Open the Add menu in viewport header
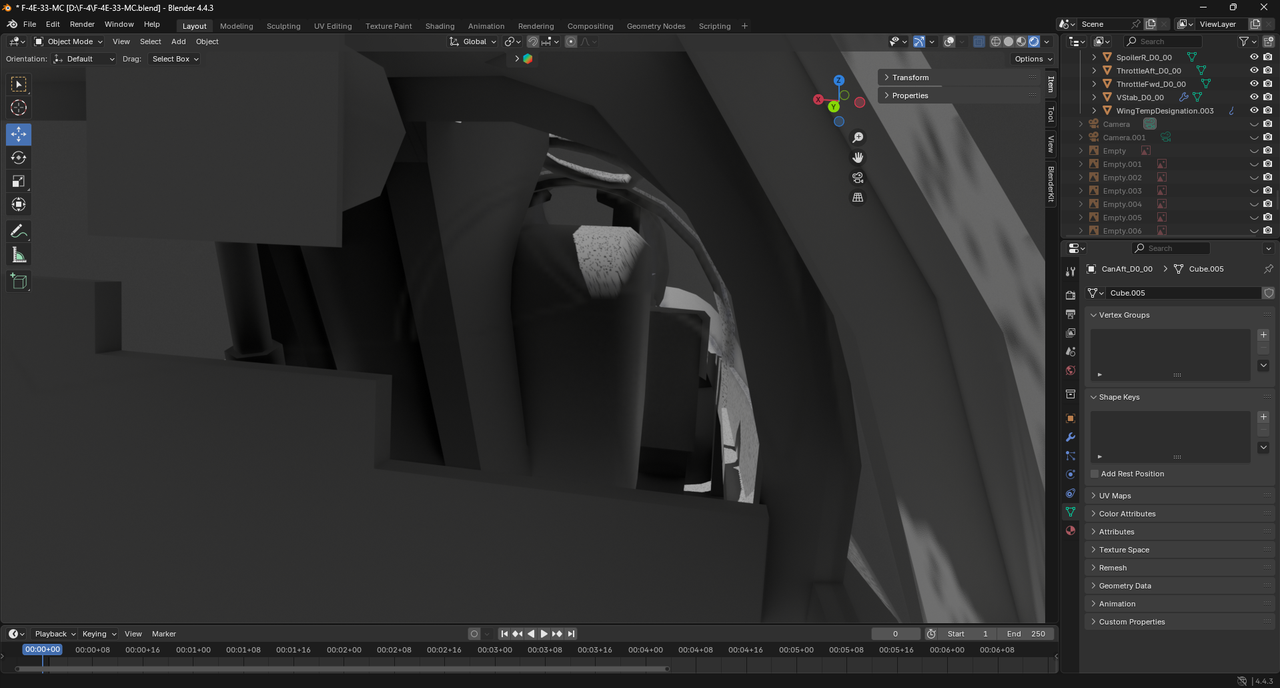1280x688 pixels. pyautogui.click(x=178, y=42)
